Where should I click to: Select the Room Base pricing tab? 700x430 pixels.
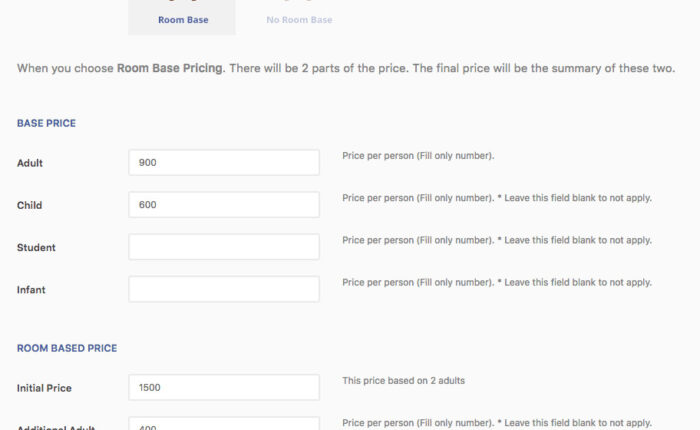[183, 19]
